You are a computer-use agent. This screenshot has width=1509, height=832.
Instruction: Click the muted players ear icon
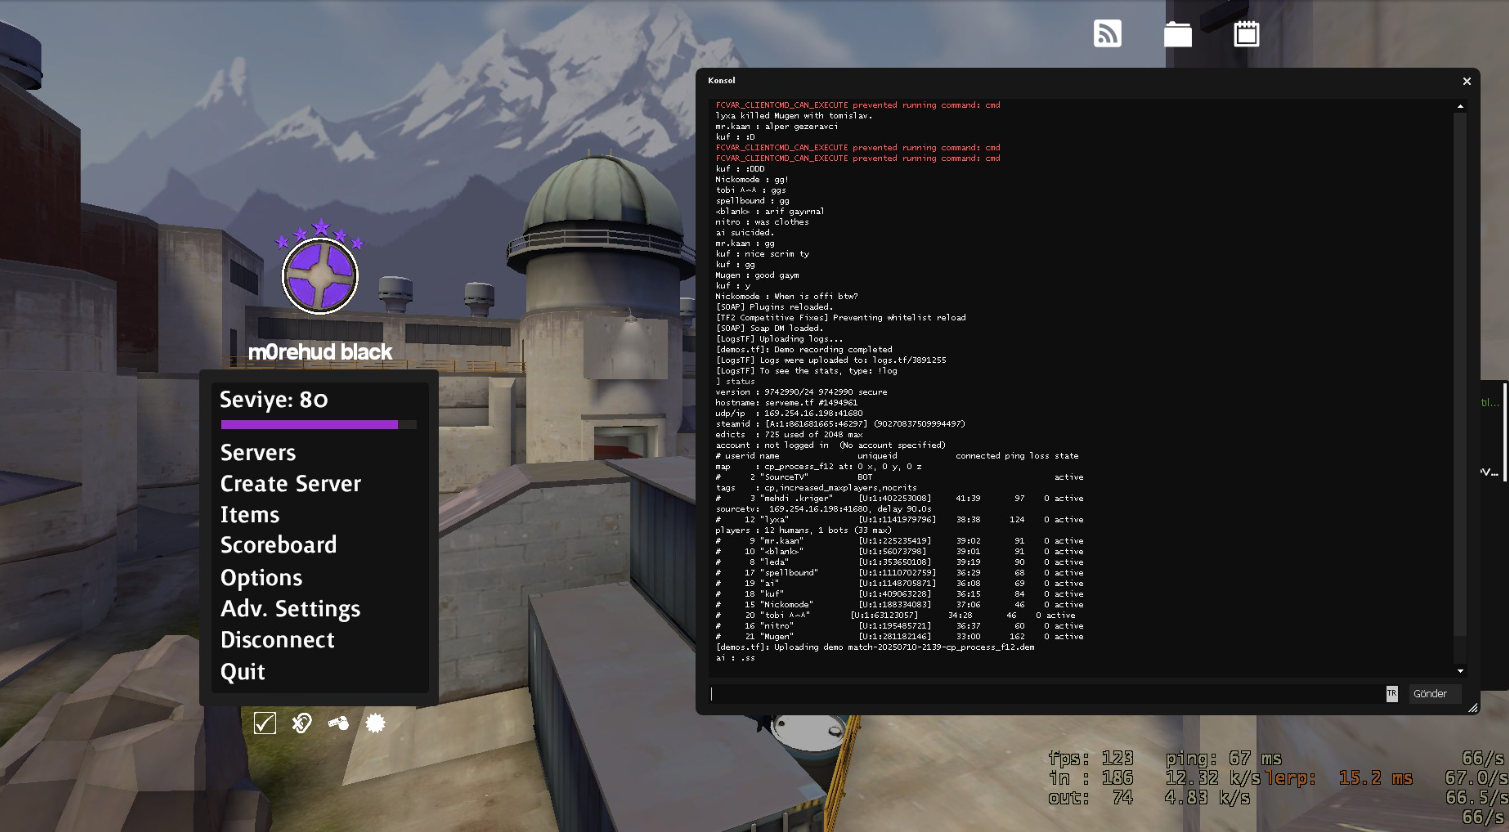tap(301, 722)
